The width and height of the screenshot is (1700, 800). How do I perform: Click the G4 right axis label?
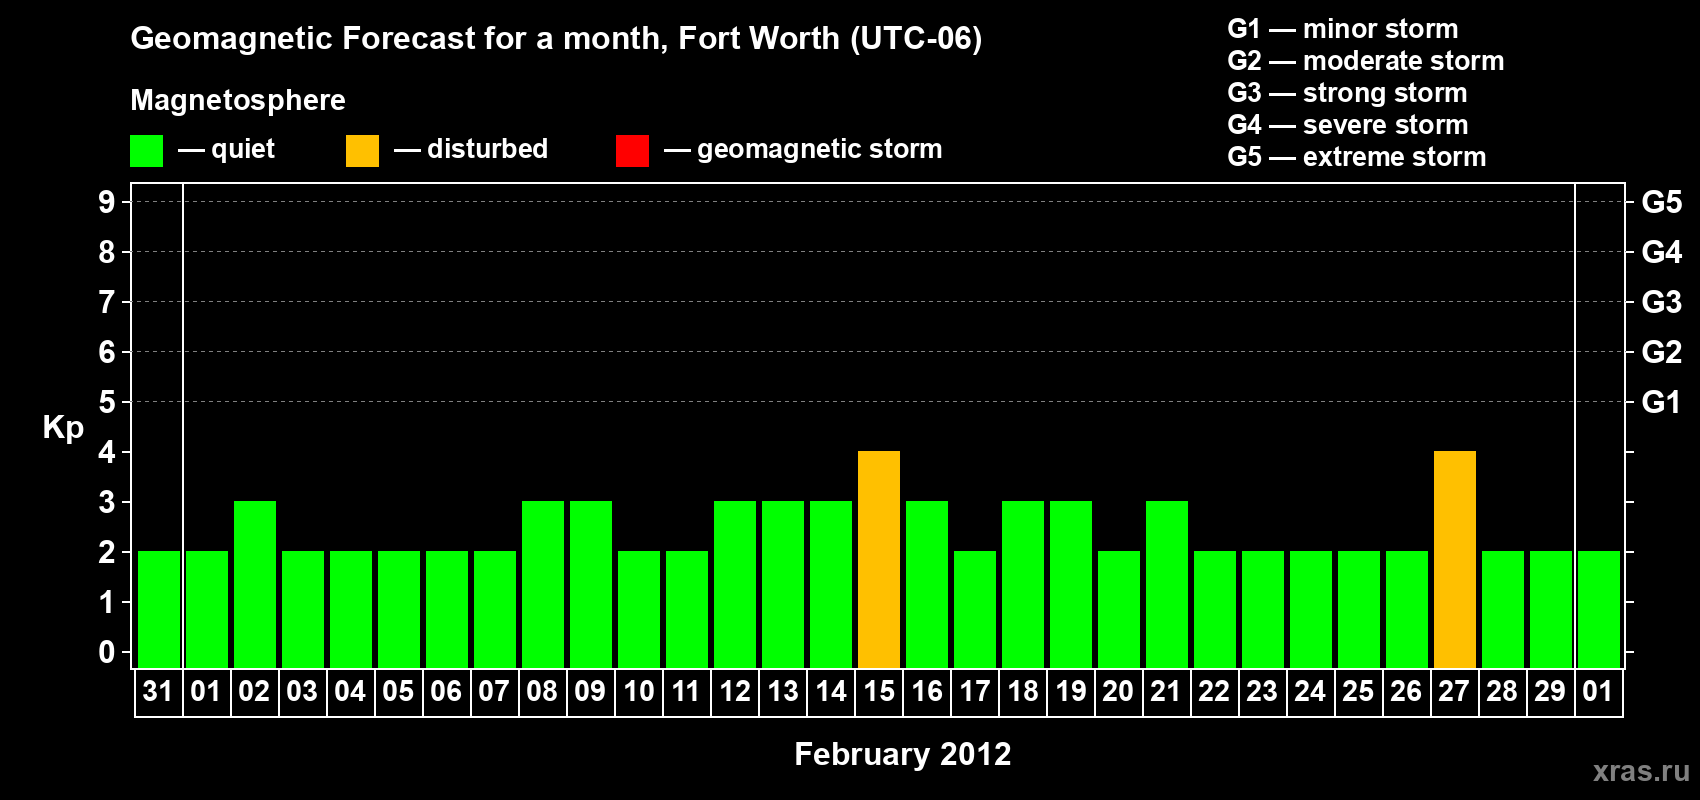[x=1662, y=252]
